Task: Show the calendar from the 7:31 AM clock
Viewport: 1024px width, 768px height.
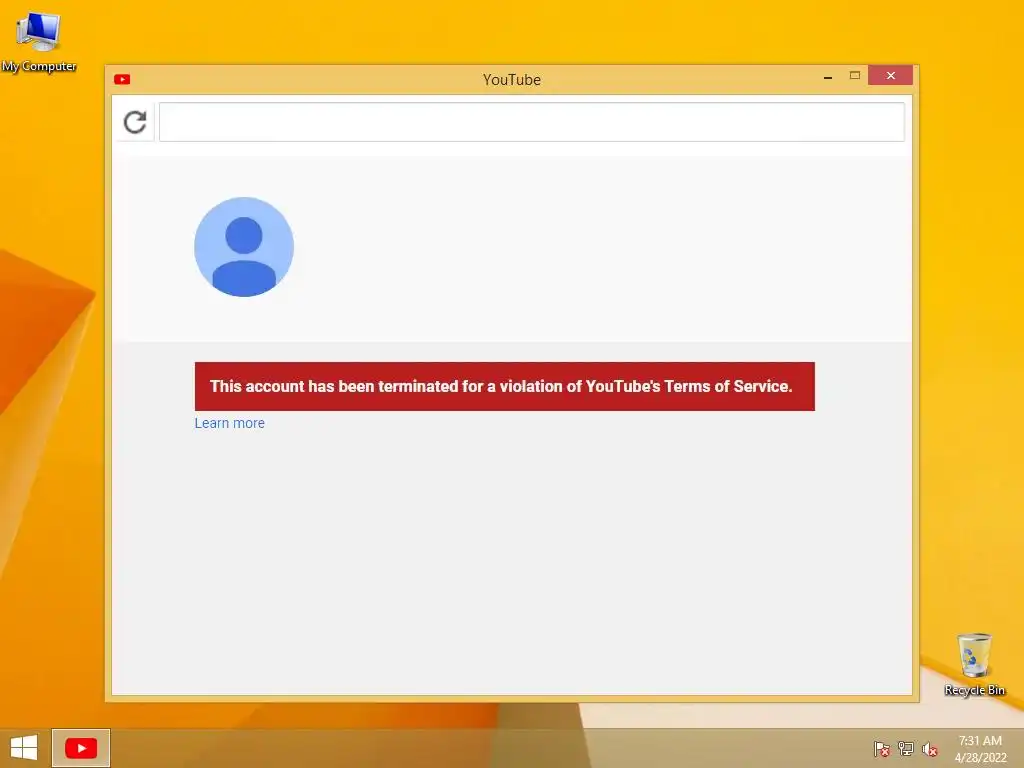Action: [x=980, y=748]
